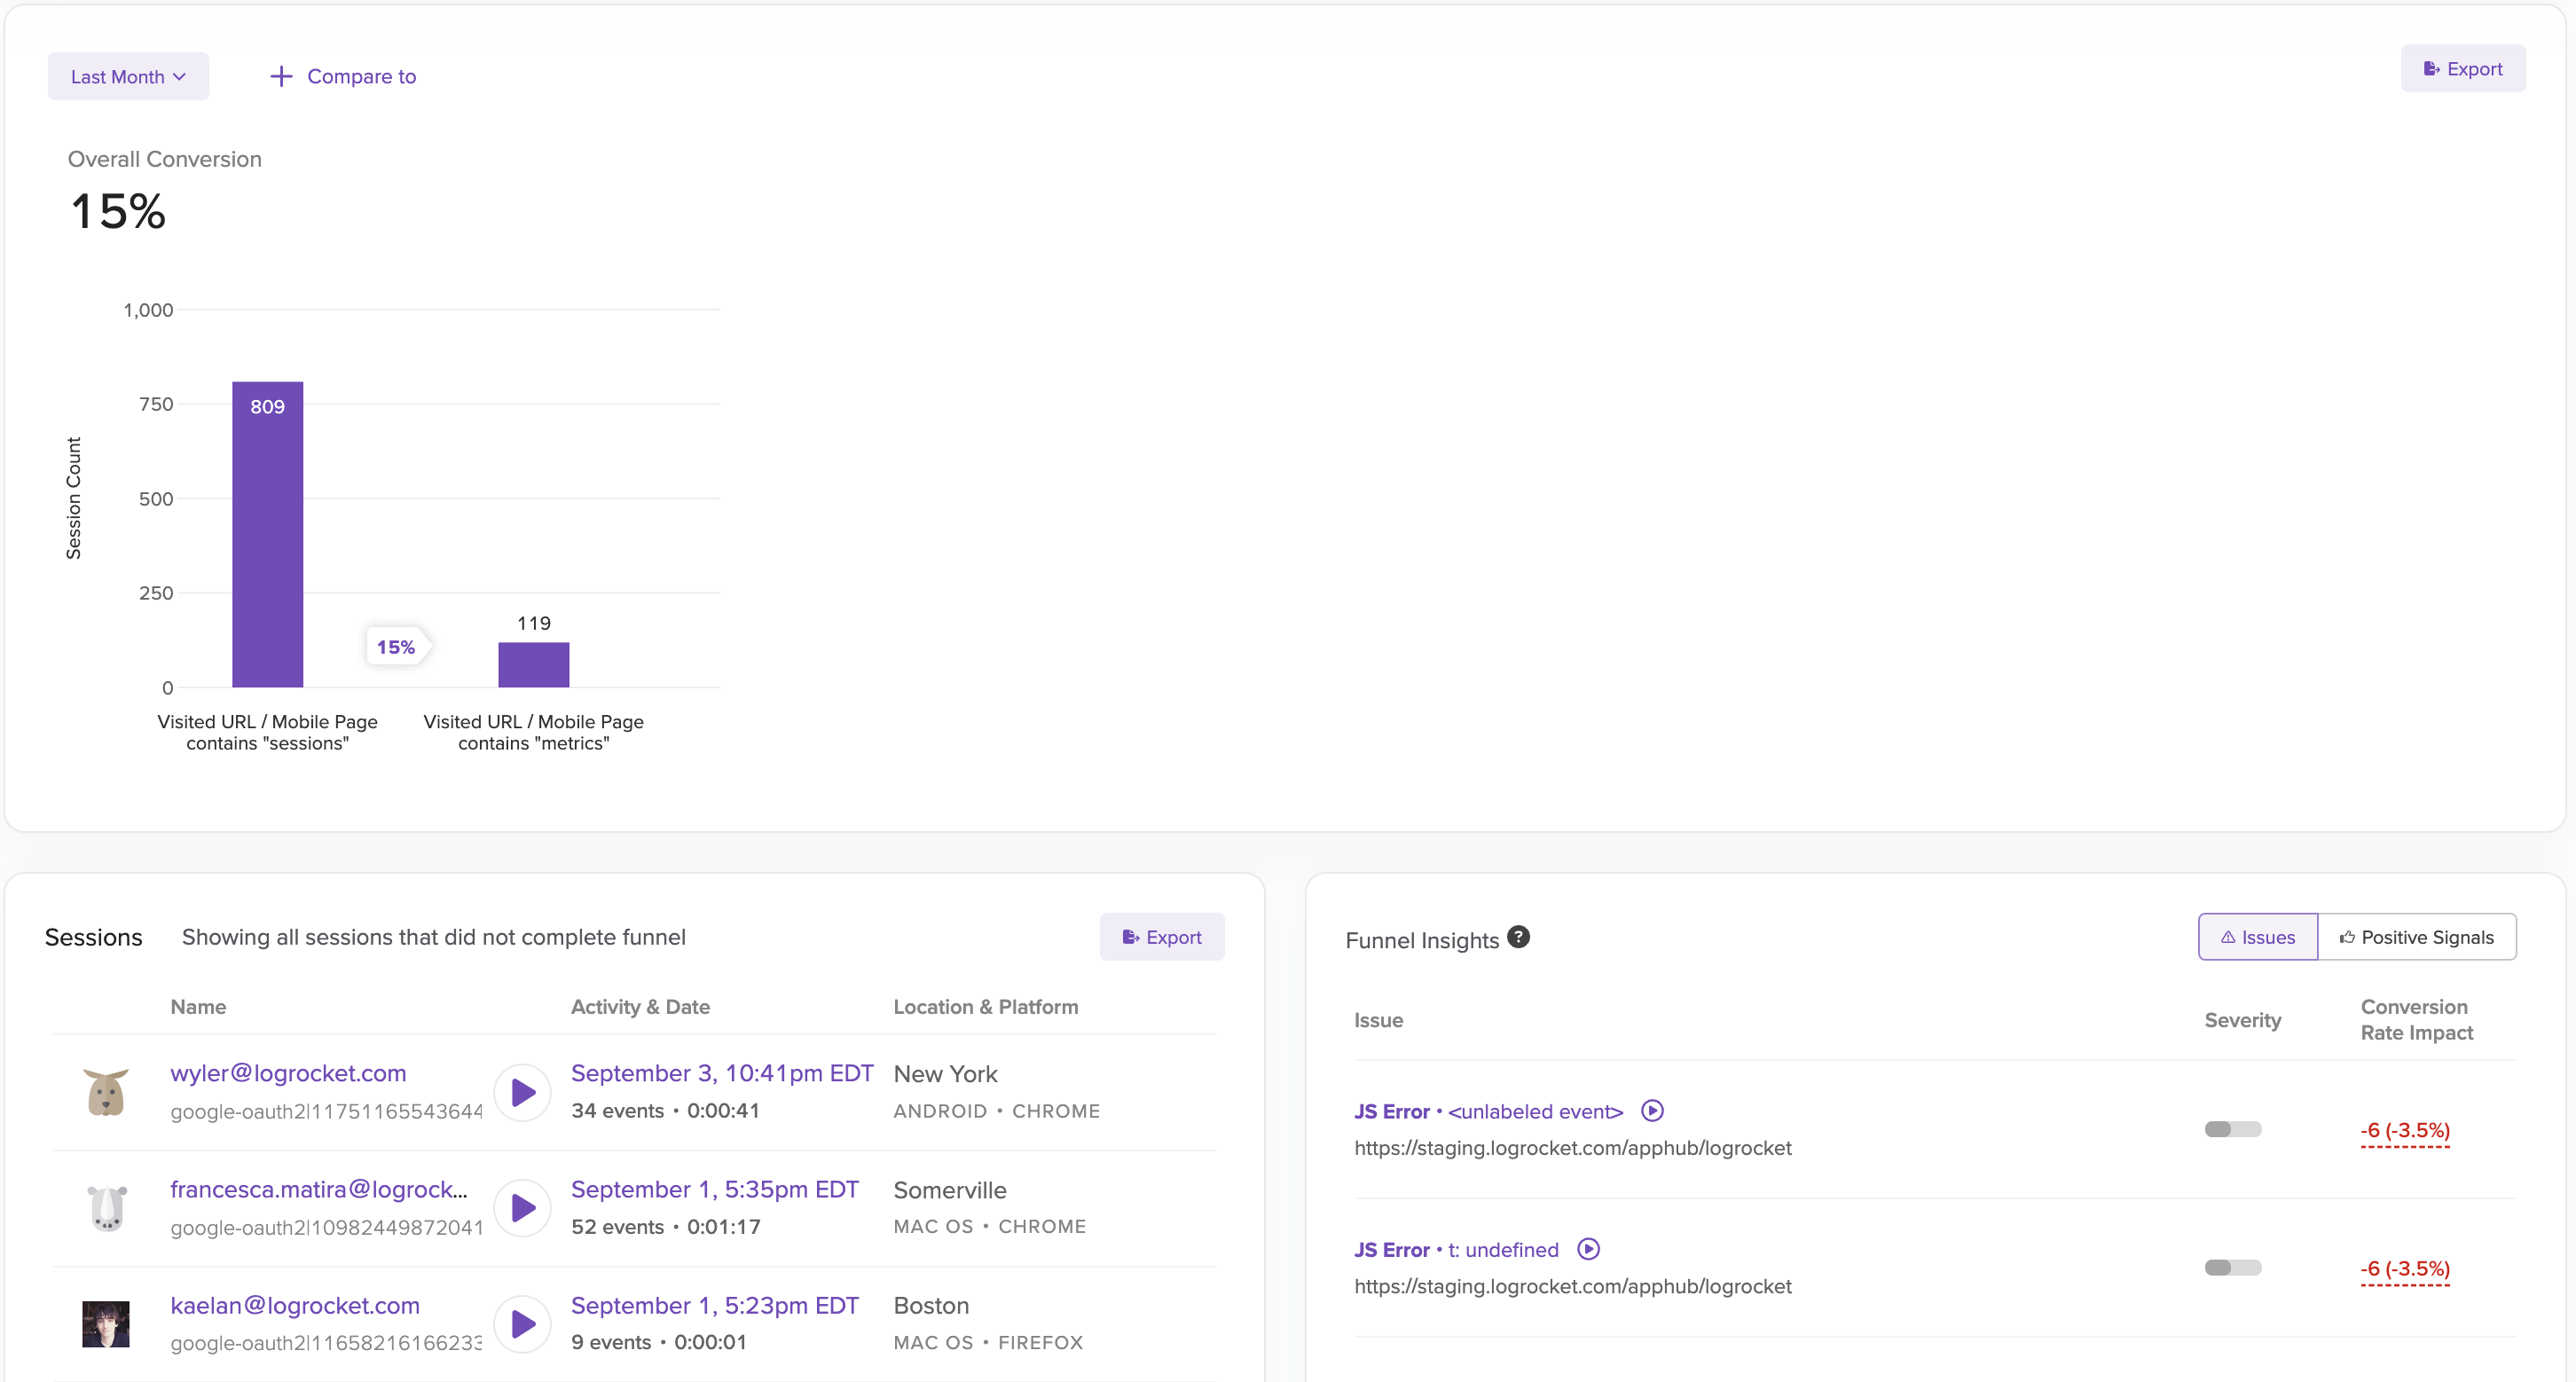Click the 15% conversion step label
The height and width of the screenshot is (1382, 2576).
(x=396, y=647)
